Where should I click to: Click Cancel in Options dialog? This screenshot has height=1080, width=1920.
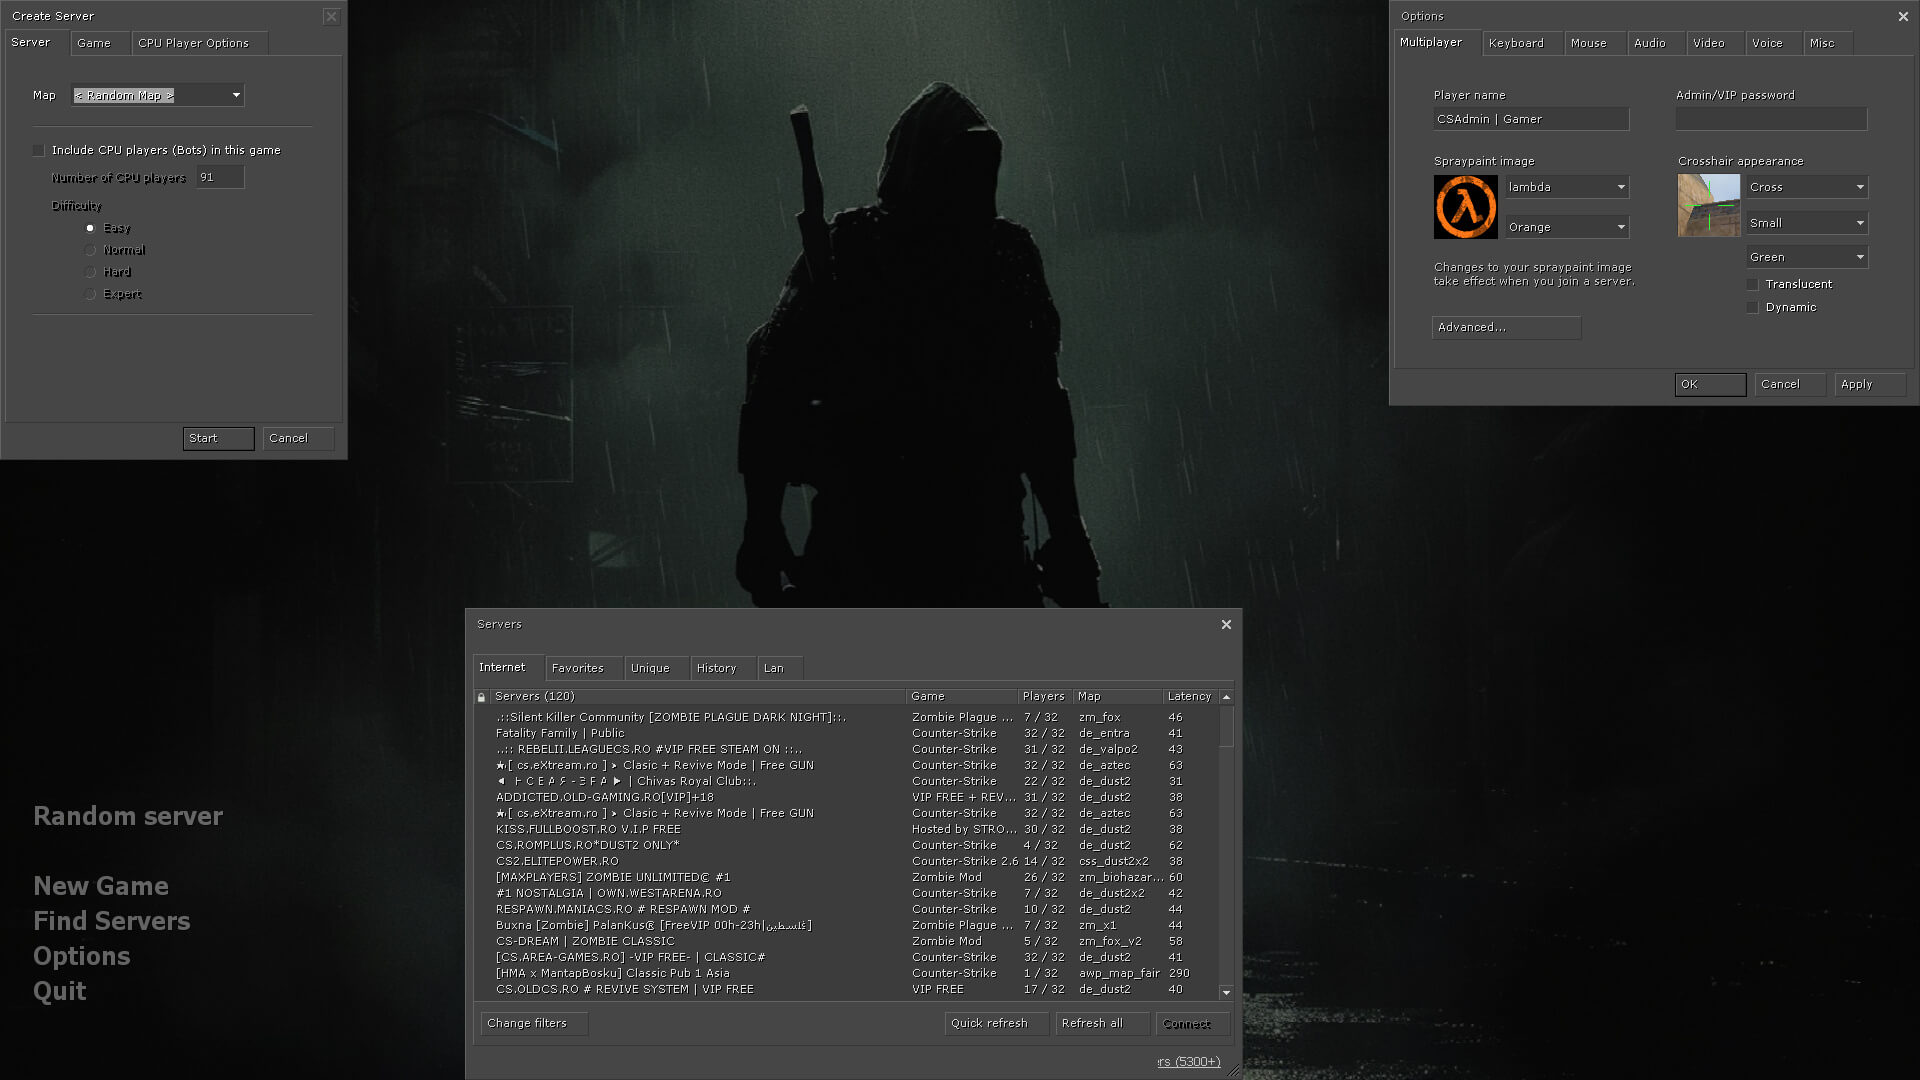pyautogui.click(x=1790, y=385)
